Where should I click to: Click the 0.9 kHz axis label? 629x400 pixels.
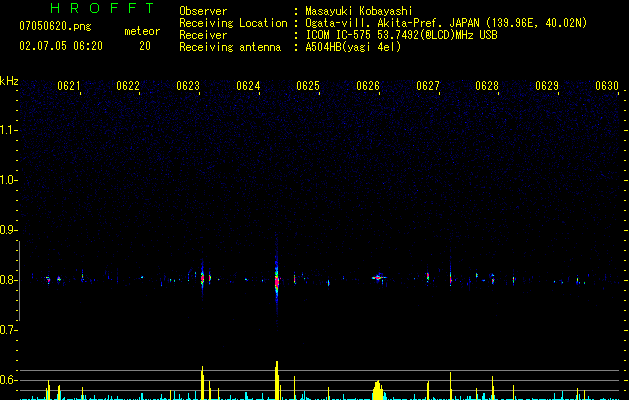(x=8, y=230)
